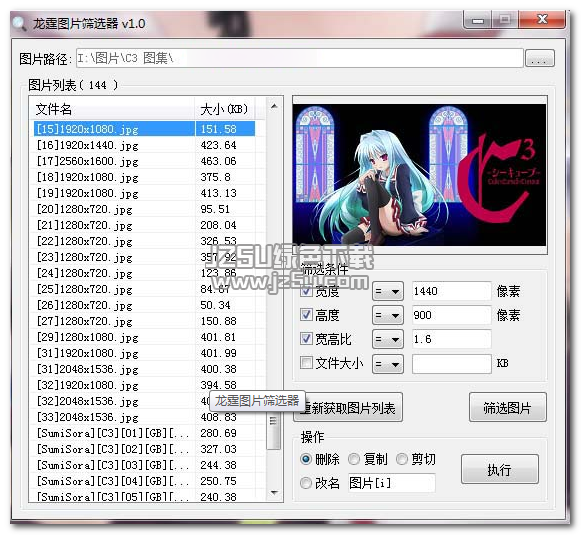Click the file list scrollbar thumb

(x=274, y=422)
